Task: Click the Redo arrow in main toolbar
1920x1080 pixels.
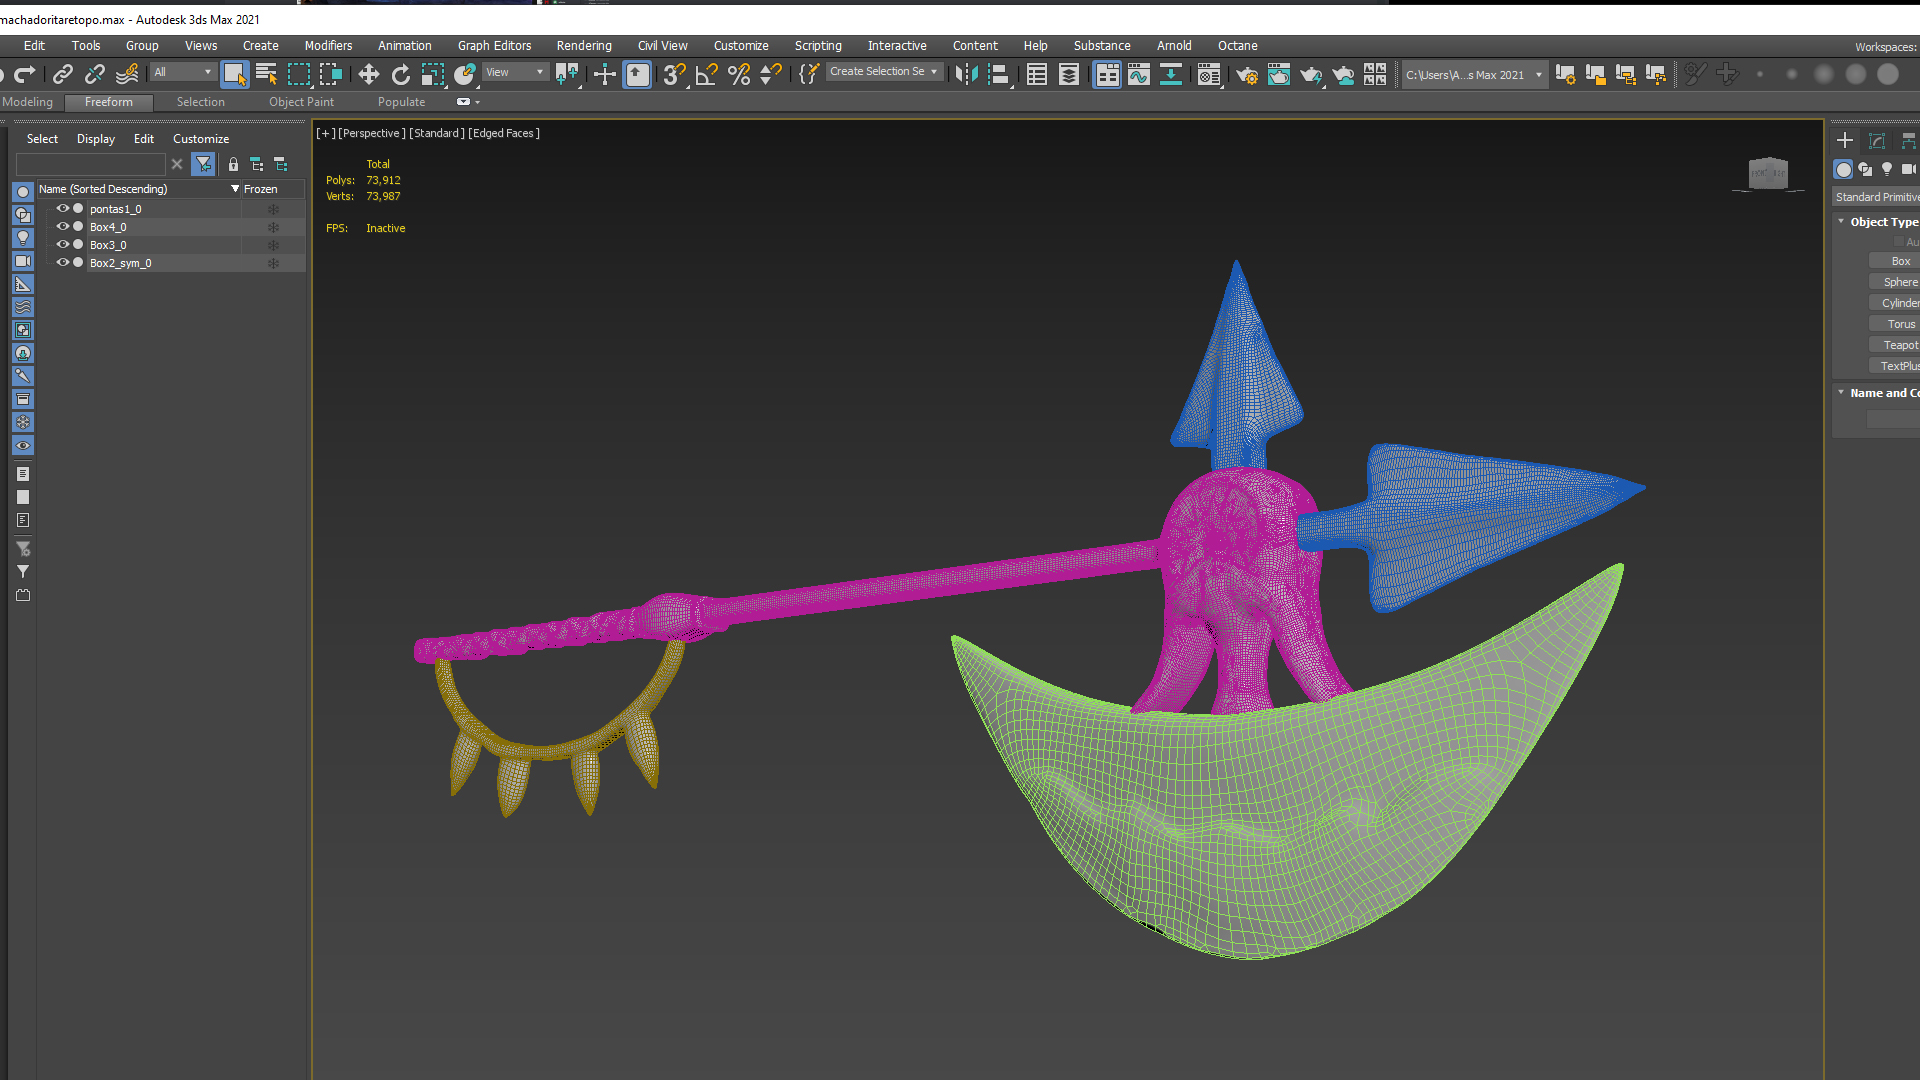Action: (25, 73)
